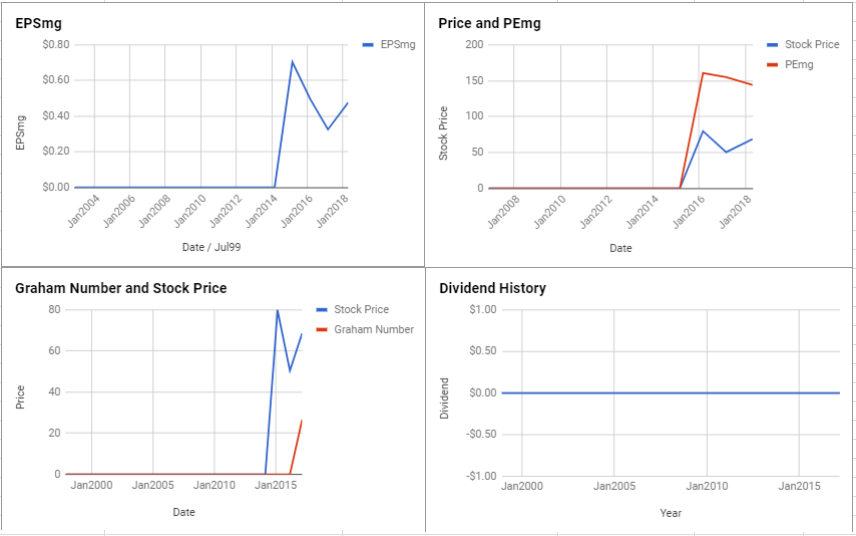856x536 pixels.
Task: Click the EPSmg legend label text
Action: pyautogui.click(x=397, y=45)
